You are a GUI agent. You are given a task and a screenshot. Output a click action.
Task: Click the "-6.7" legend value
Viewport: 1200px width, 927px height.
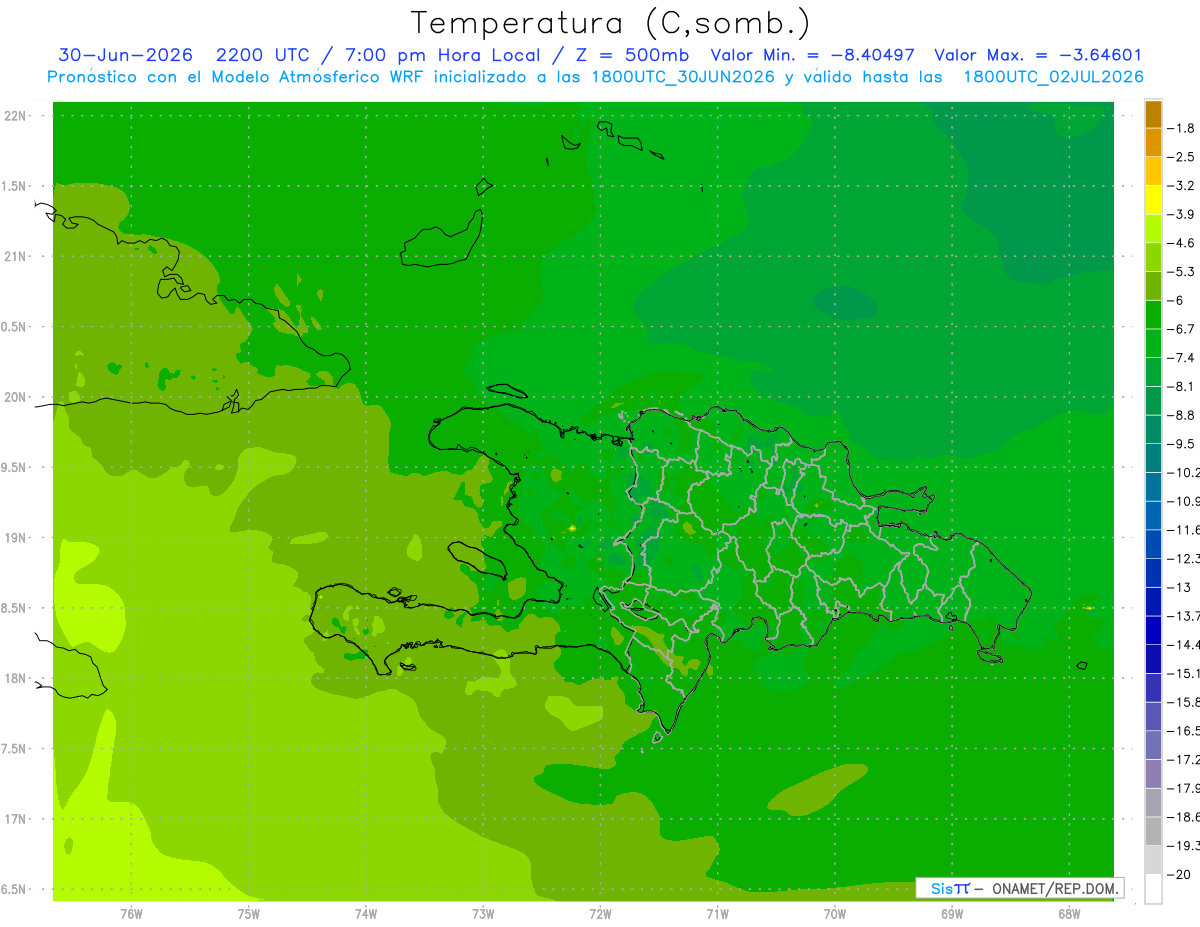click(x=1183, y=328)
